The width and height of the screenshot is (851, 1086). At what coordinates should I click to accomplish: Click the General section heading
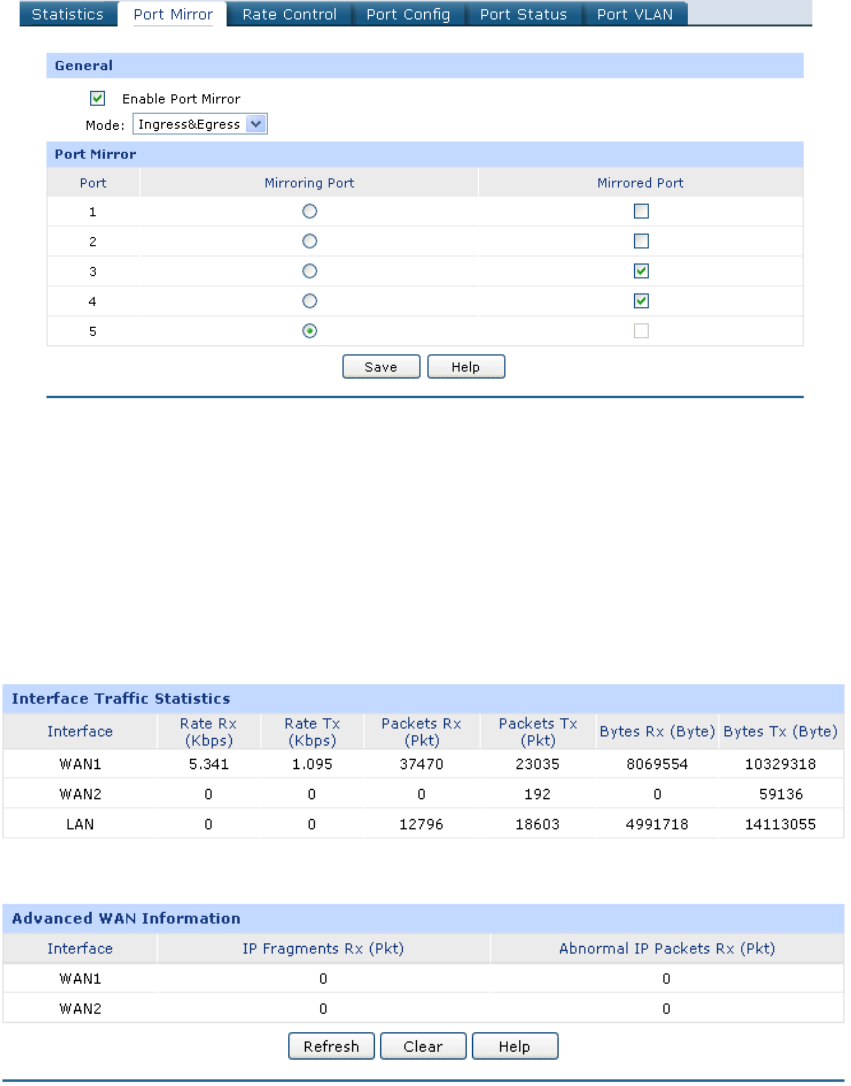(x=84, y=65)
